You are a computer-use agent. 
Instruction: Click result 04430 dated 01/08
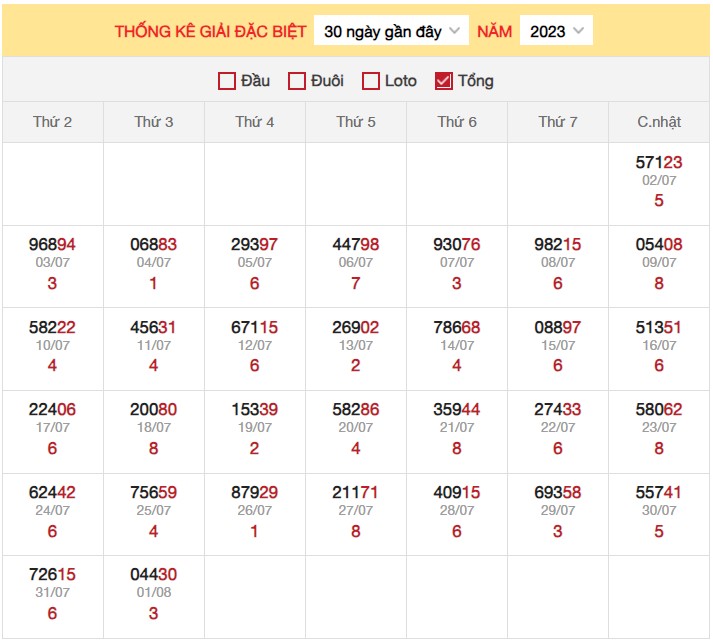tap(154, 575)
